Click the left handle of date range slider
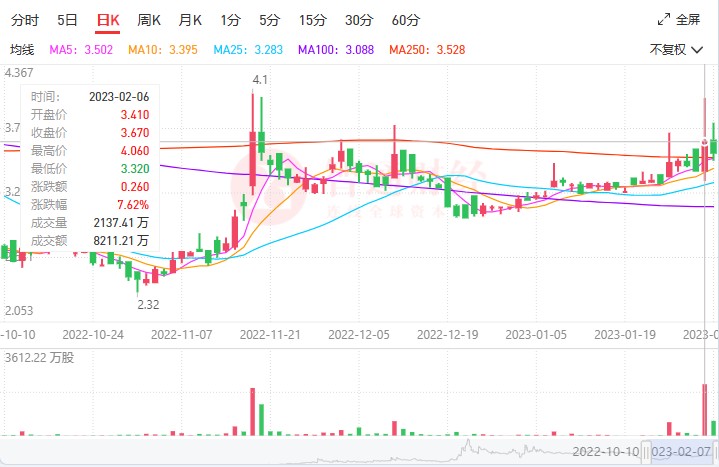 click(x=647, y=452)
